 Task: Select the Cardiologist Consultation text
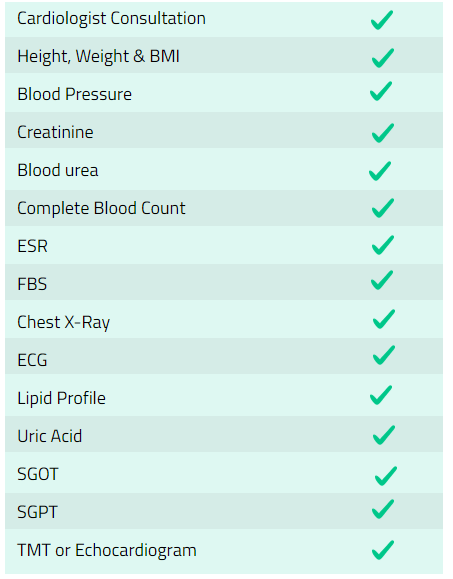[x=111, y=19]
